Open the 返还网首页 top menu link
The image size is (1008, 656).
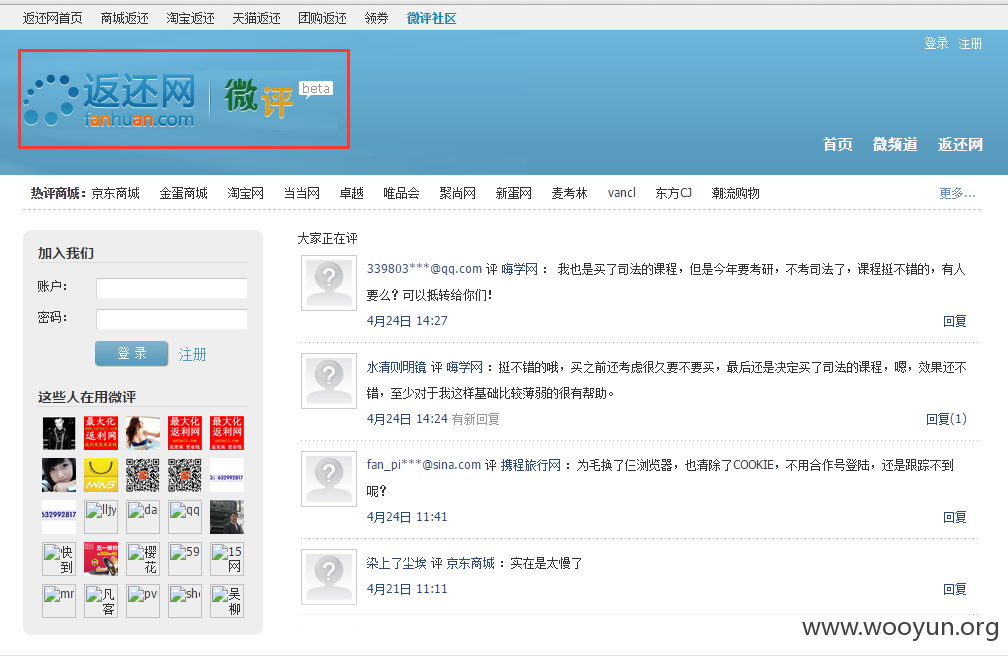pyautogui.click(x=53, y=18)
